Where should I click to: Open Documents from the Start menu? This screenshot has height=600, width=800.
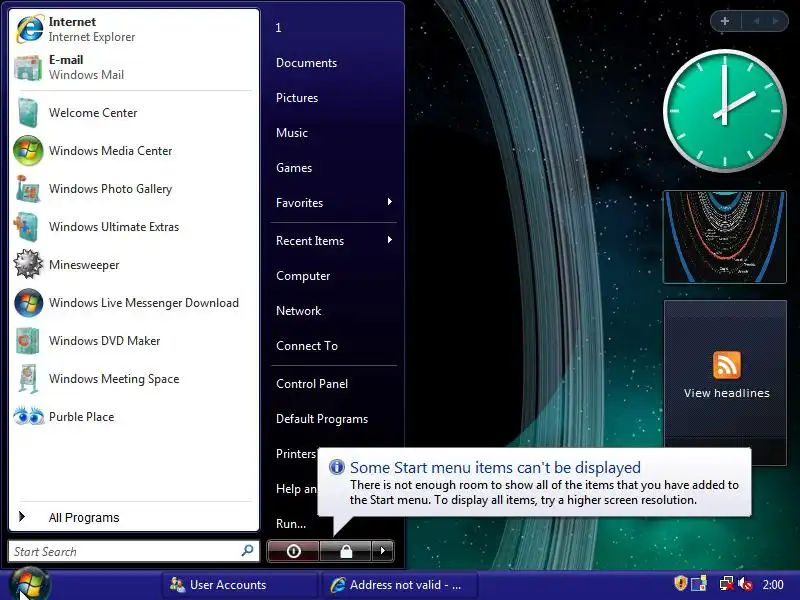[x=306, y=63]
